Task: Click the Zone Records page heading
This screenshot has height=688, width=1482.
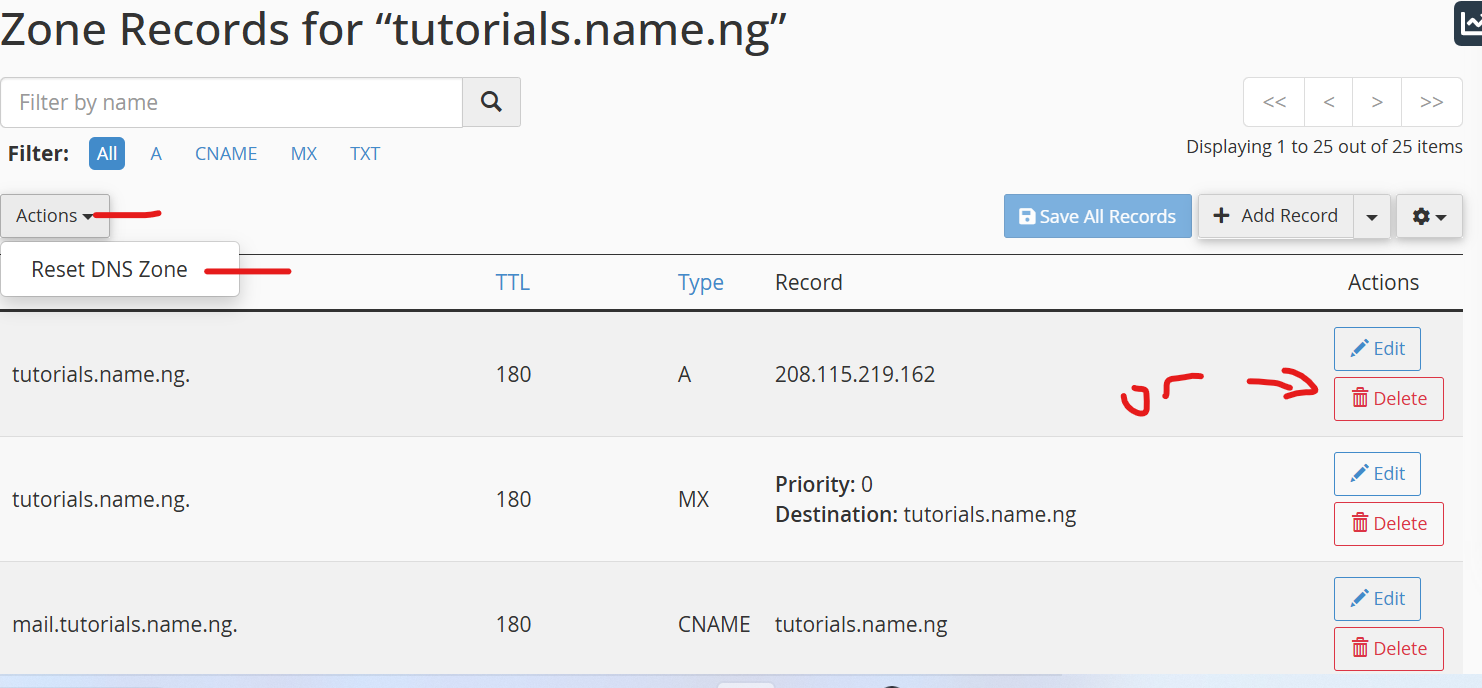Action: point(394,28)
